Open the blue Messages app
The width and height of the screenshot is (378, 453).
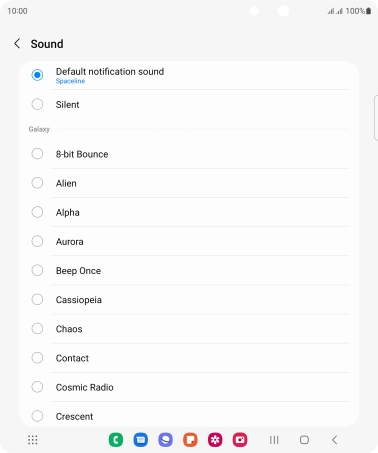pyautogui.click(x=141, y=440)
